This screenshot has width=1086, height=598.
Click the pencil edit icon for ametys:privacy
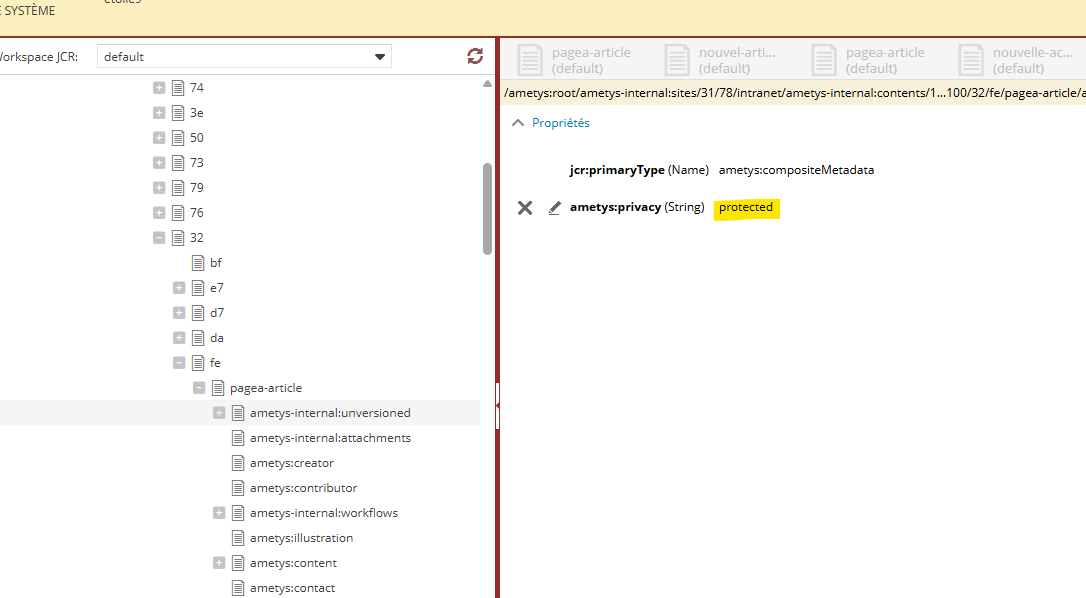[x=555, y=208]
